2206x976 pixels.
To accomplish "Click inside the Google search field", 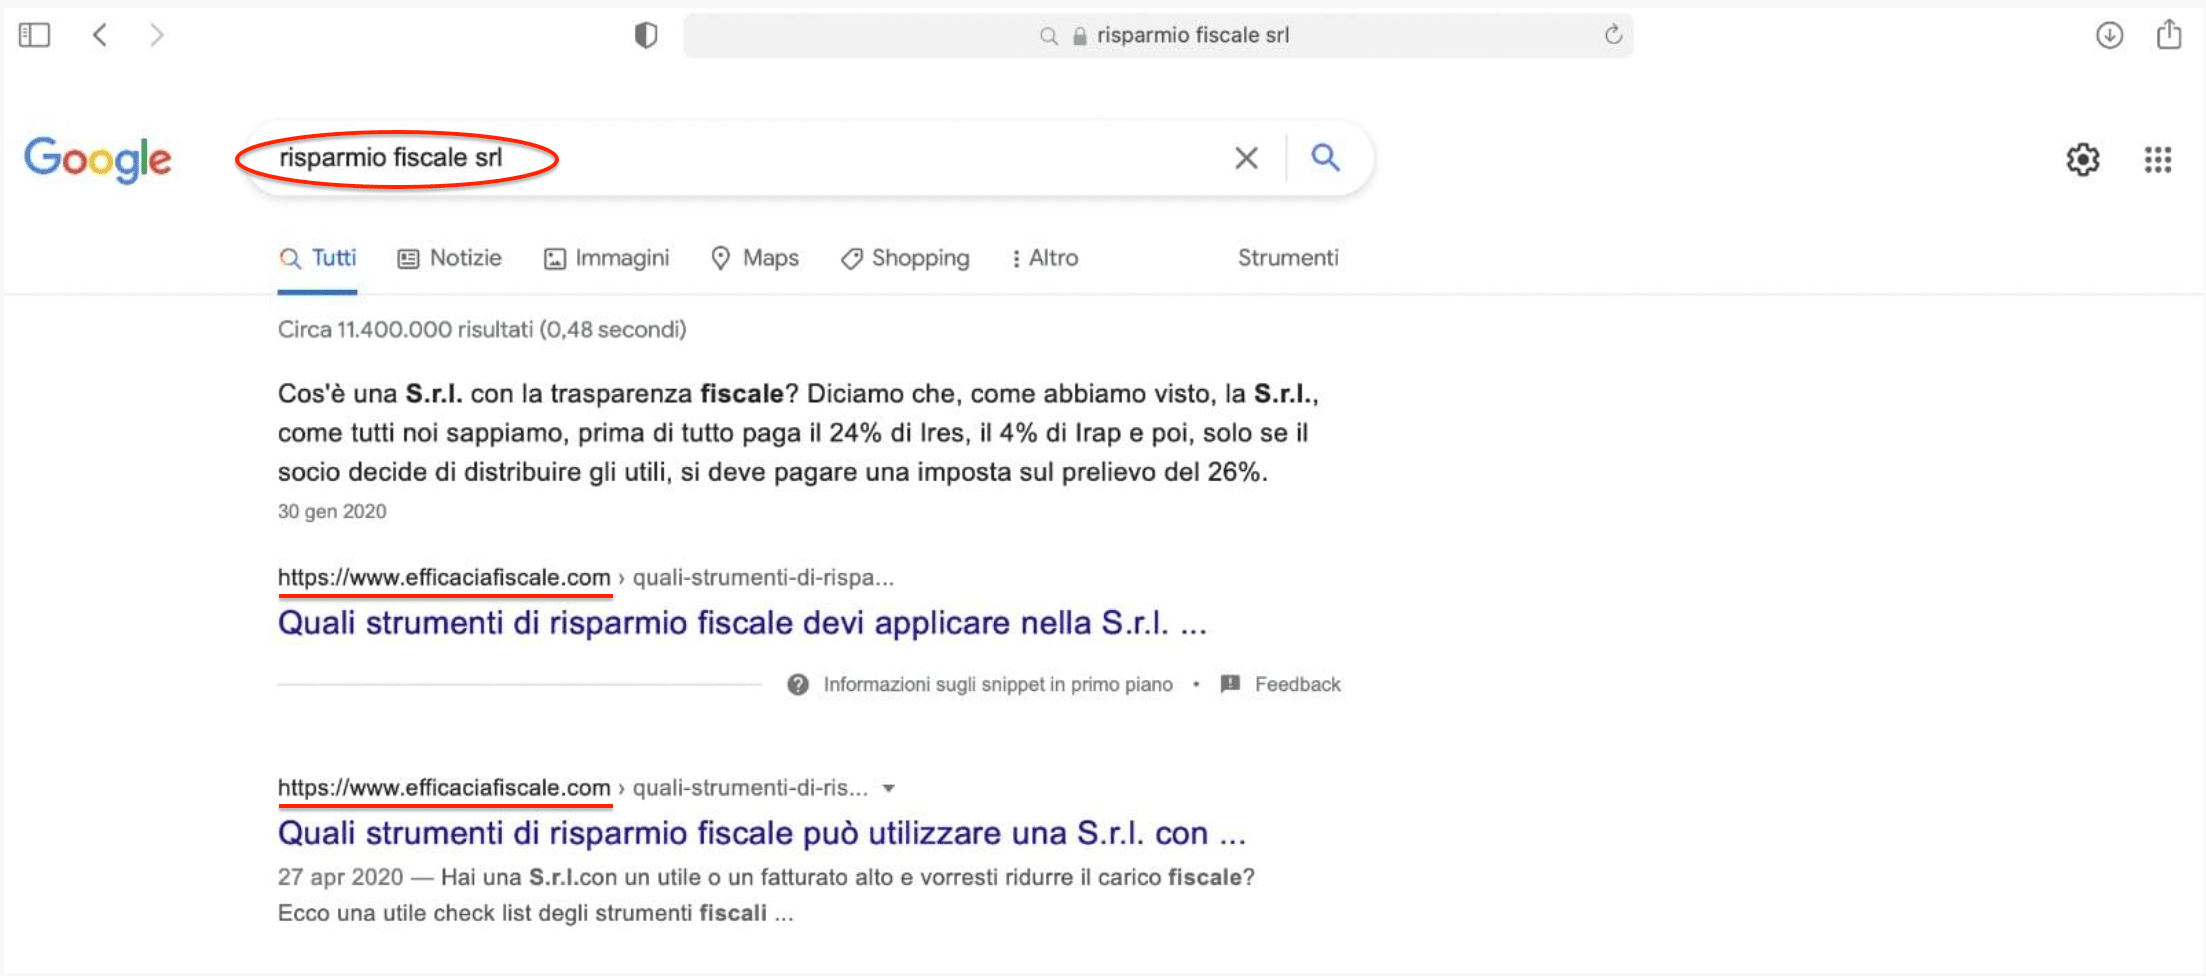I will [x=800, y=158].
